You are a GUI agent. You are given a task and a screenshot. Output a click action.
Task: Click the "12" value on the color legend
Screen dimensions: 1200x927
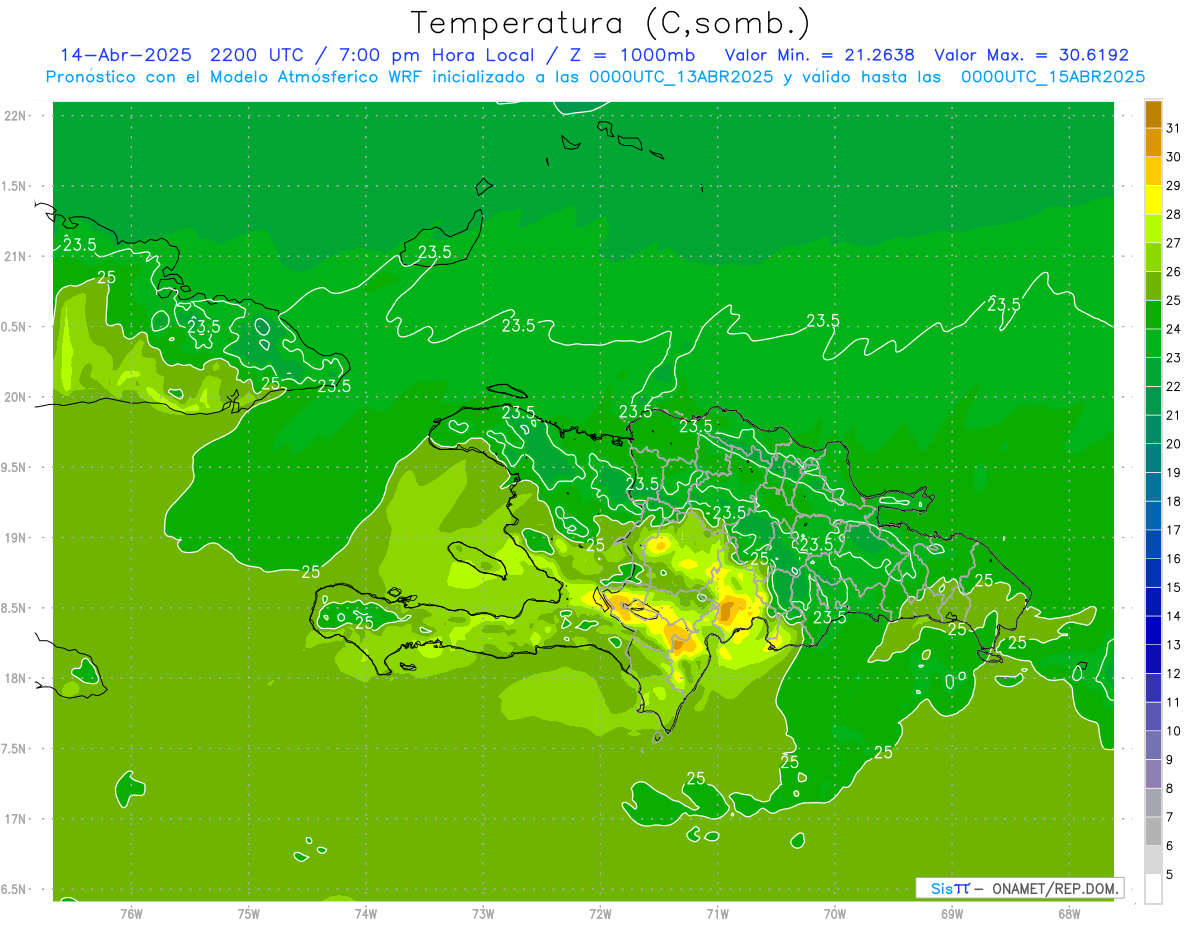[x=1173, y=674]
